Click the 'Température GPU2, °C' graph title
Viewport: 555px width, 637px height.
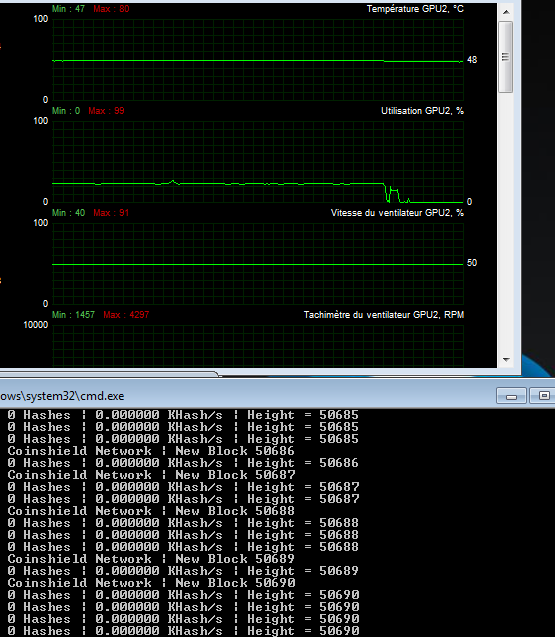[415, 9]
